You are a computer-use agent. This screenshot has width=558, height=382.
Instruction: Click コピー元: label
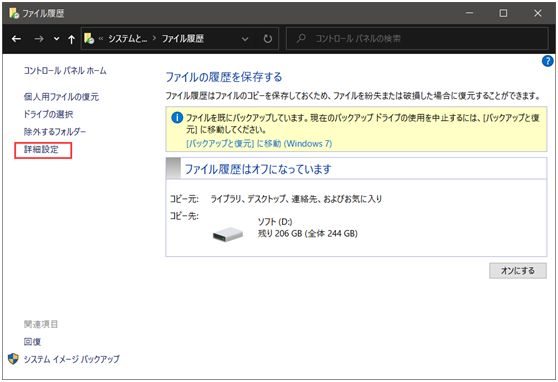[184, 199]
